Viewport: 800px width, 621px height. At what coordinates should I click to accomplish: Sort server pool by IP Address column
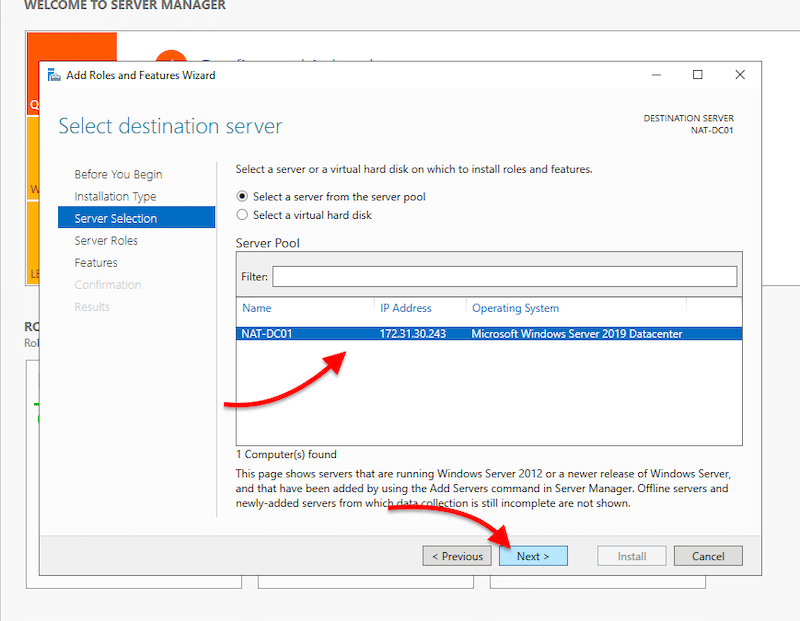point(406,308)
